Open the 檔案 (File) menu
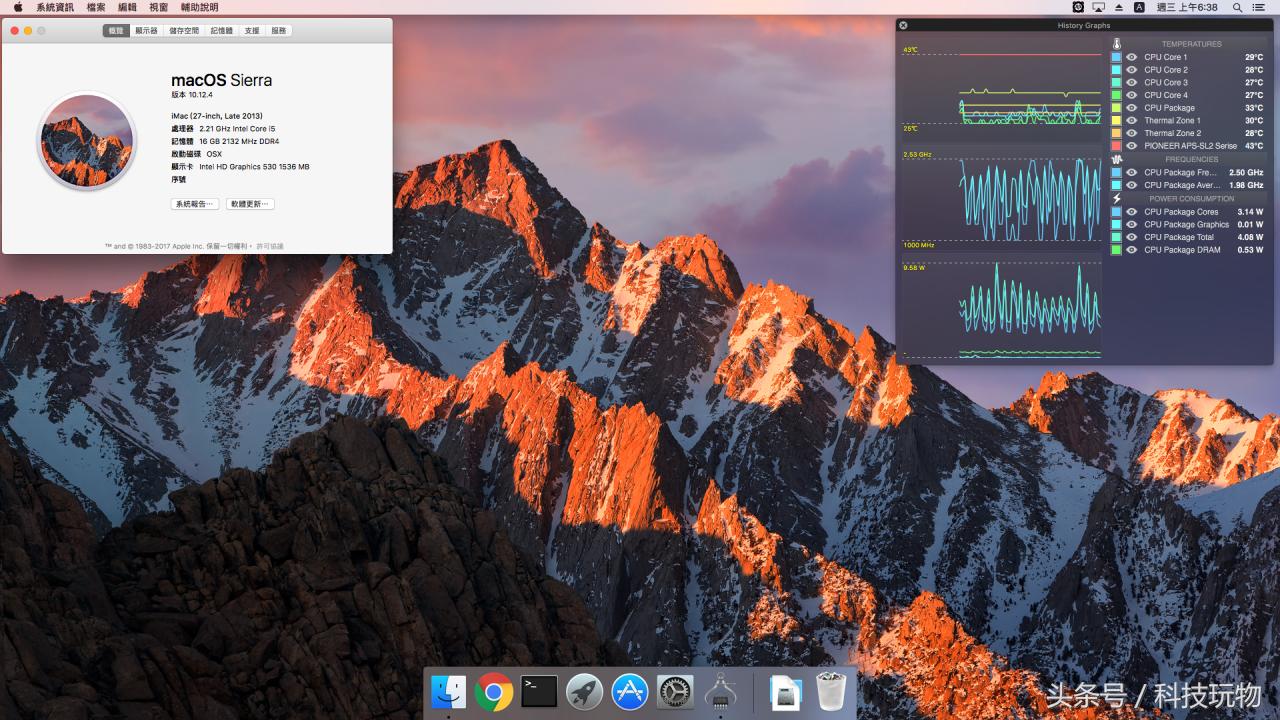The image size is (1280, 720). [x=96, y=7]
